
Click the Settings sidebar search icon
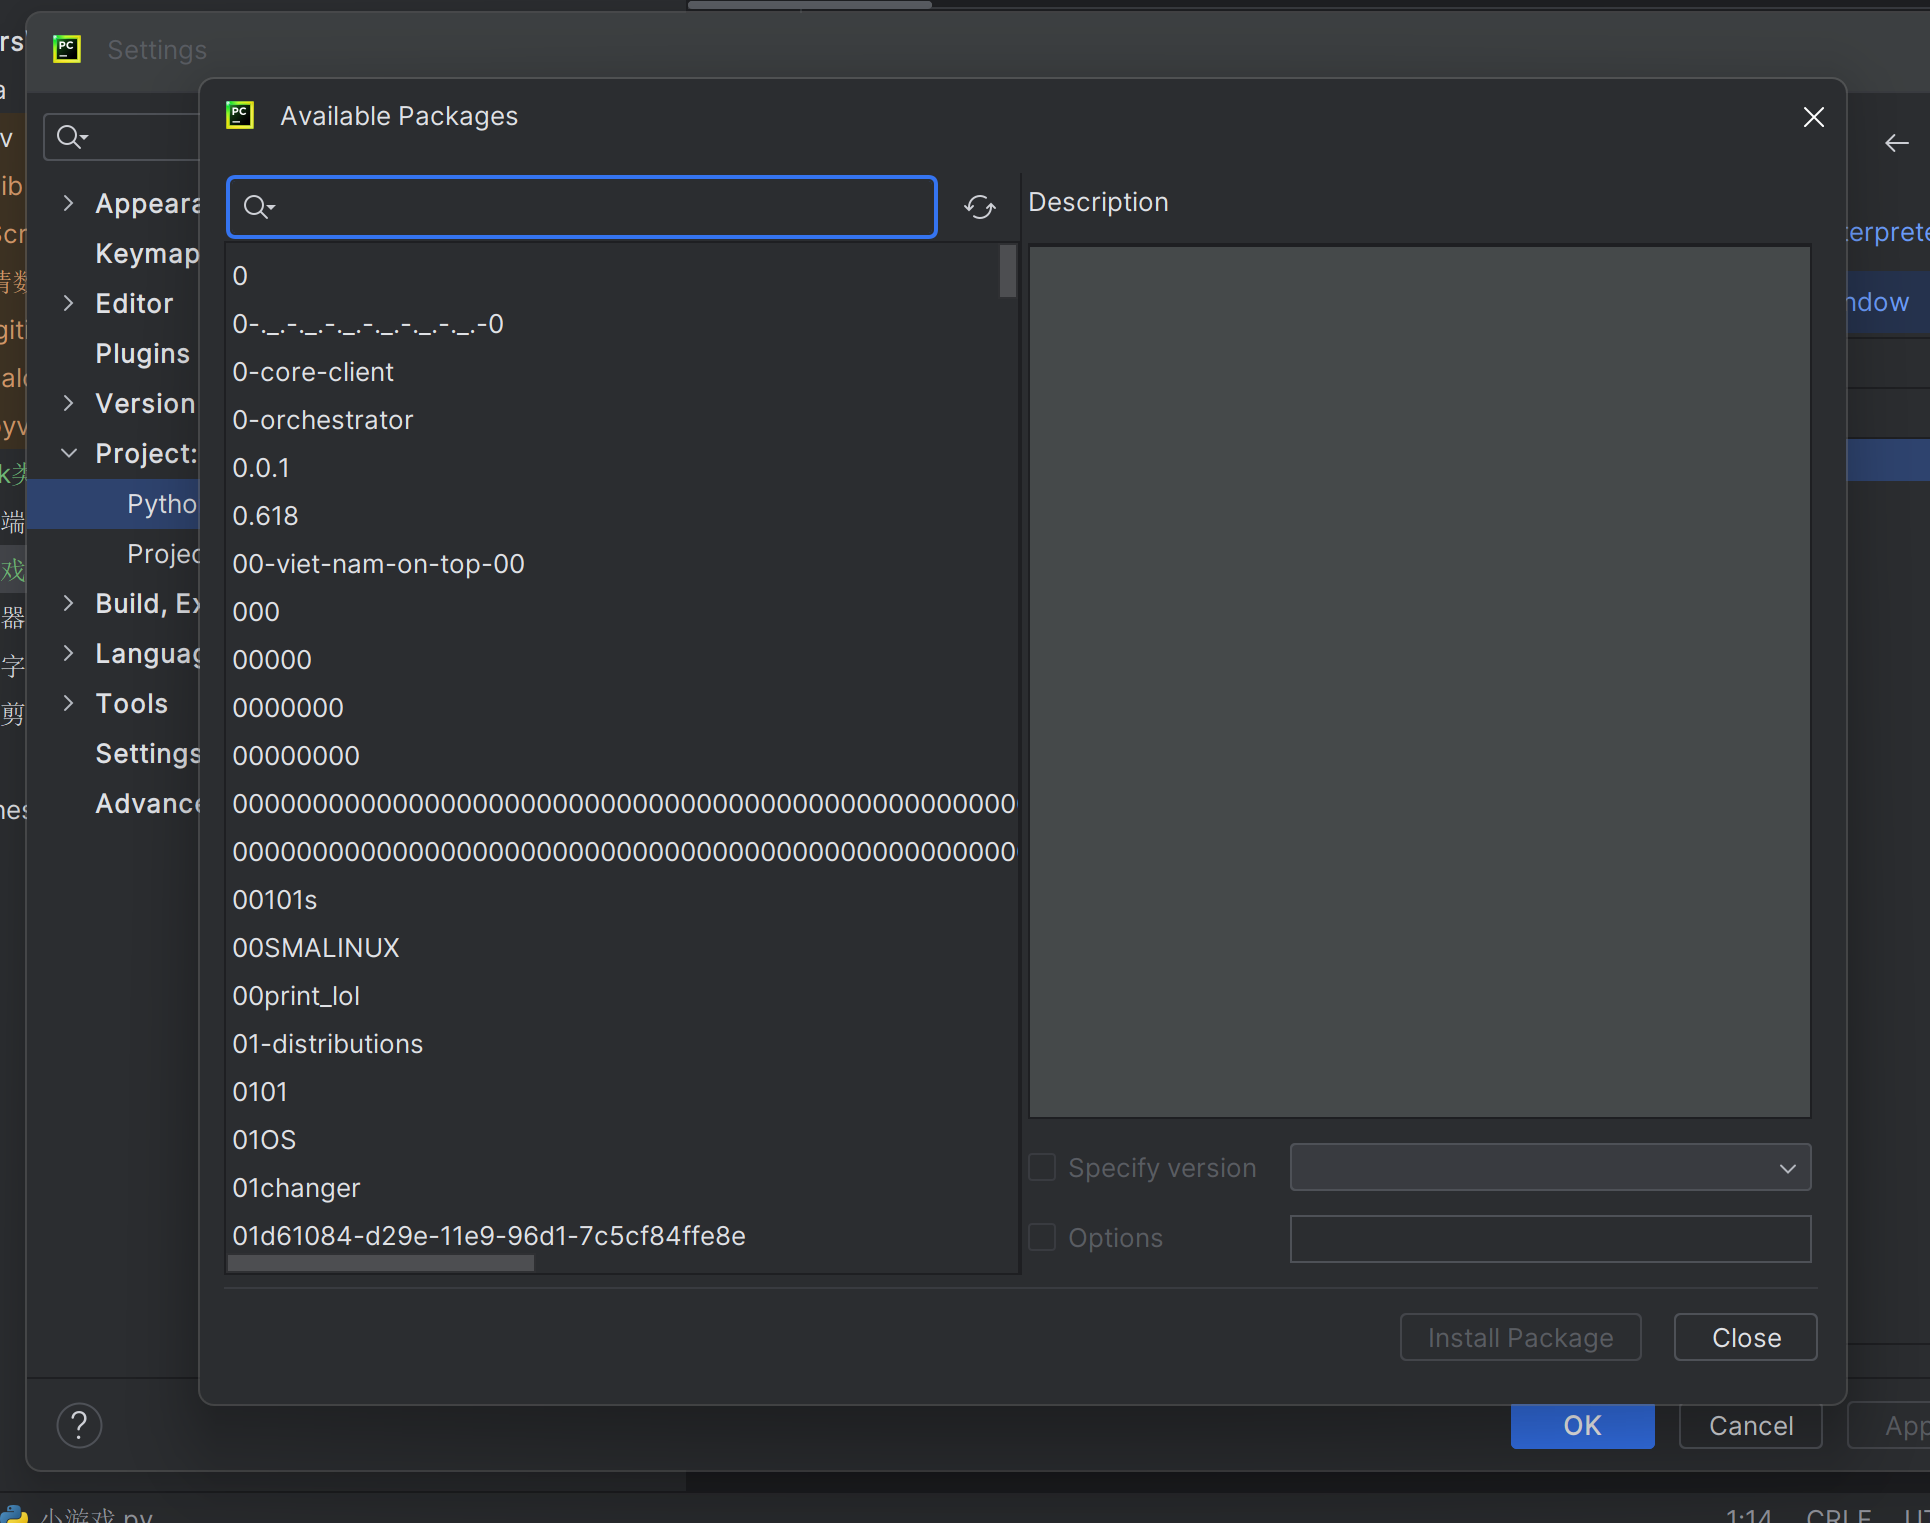(71, 137)
